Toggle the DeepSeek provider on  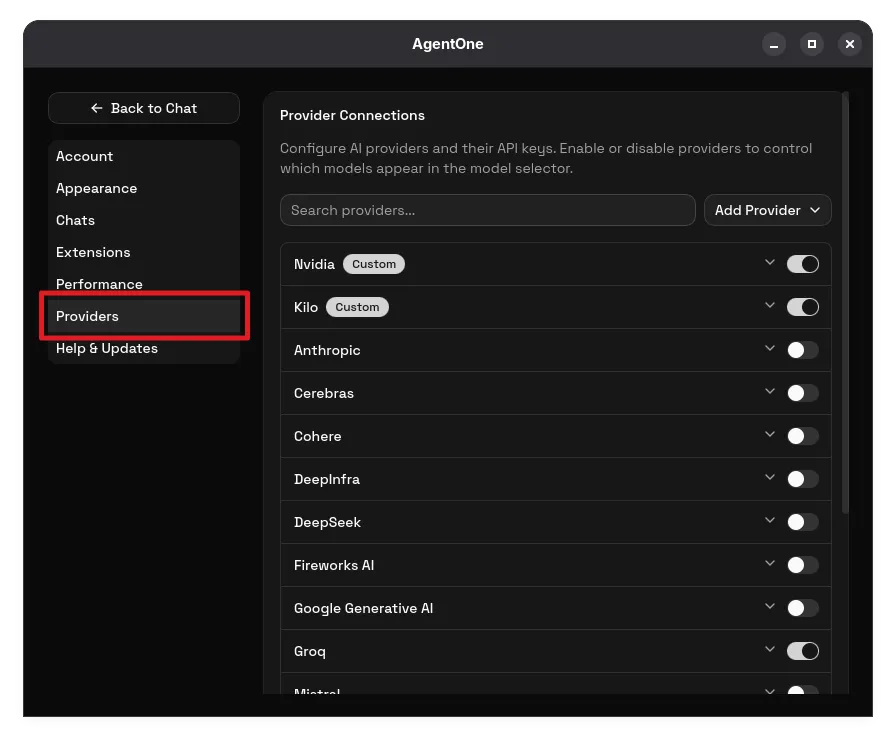(x=803, y=522)
